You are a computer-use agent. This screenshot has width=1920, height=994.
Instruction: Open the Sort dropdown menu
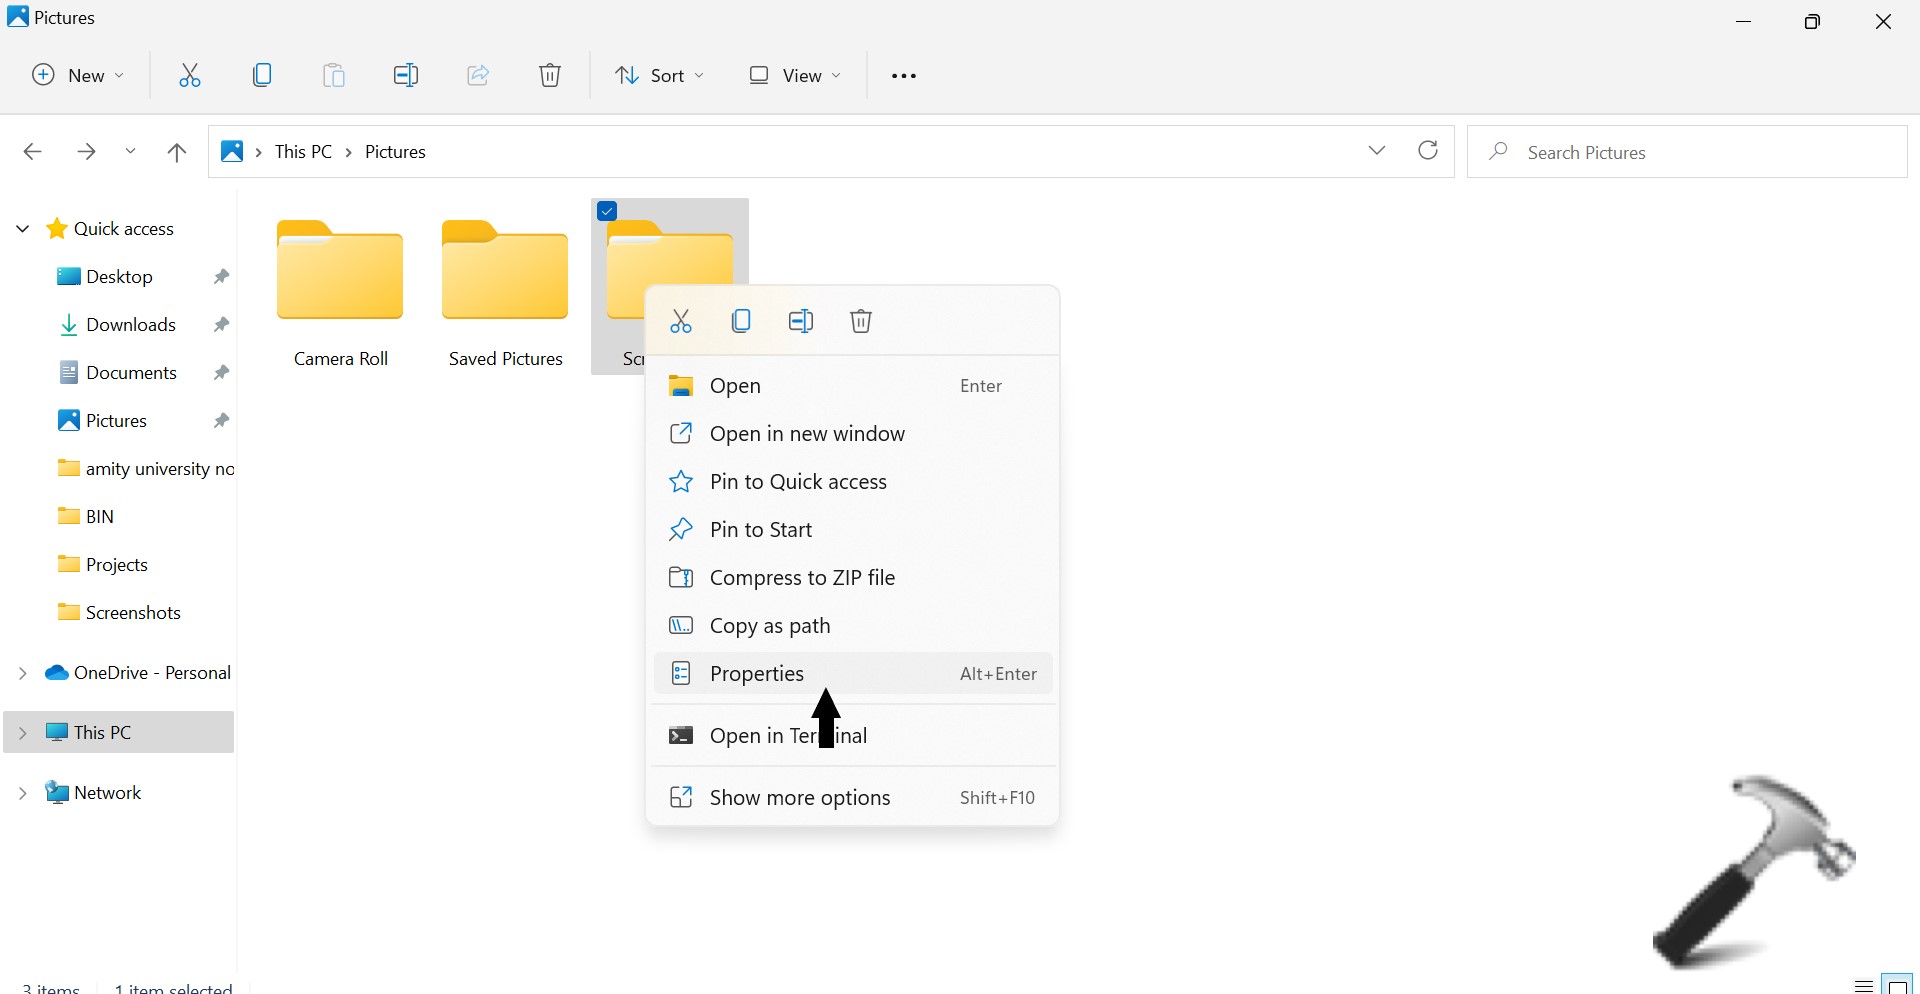coord(660,76)
